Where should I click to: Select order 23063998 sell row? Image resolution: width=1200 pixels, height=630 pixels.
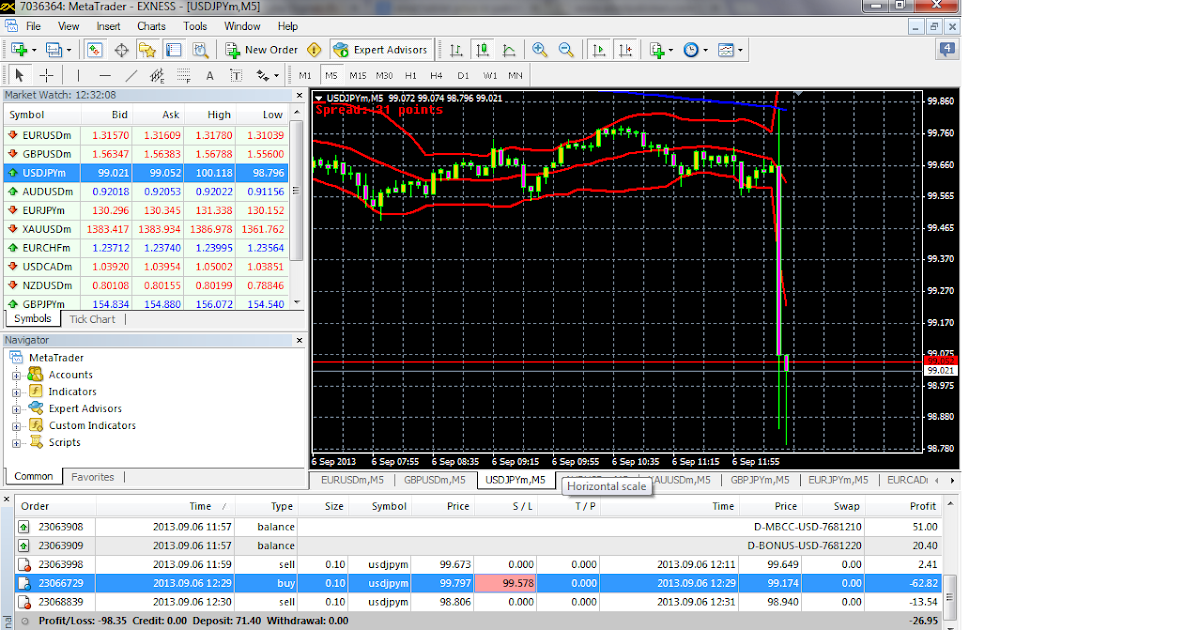click(478, 564)
